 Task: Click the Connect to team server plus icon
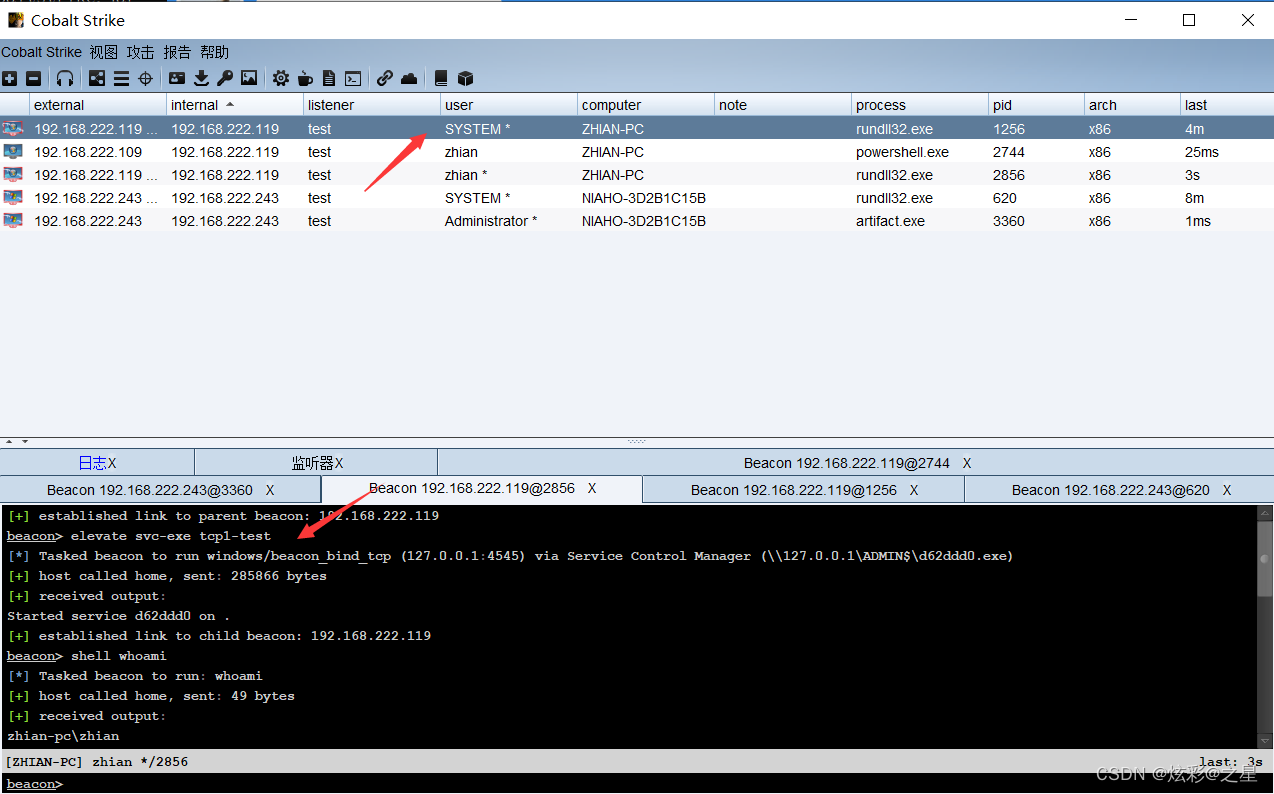(9, 78)
